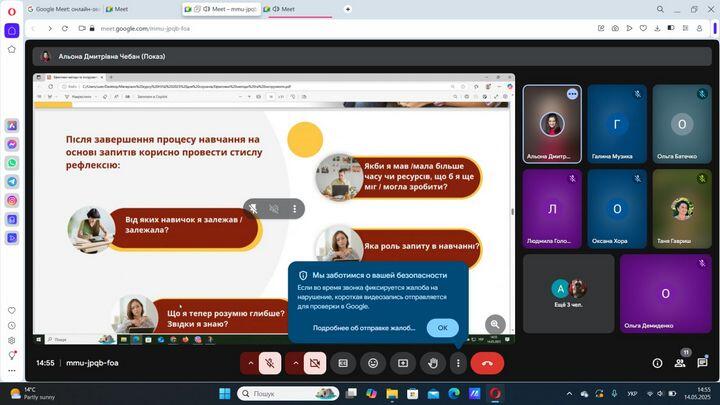Click the Present now screen share button

403,363
